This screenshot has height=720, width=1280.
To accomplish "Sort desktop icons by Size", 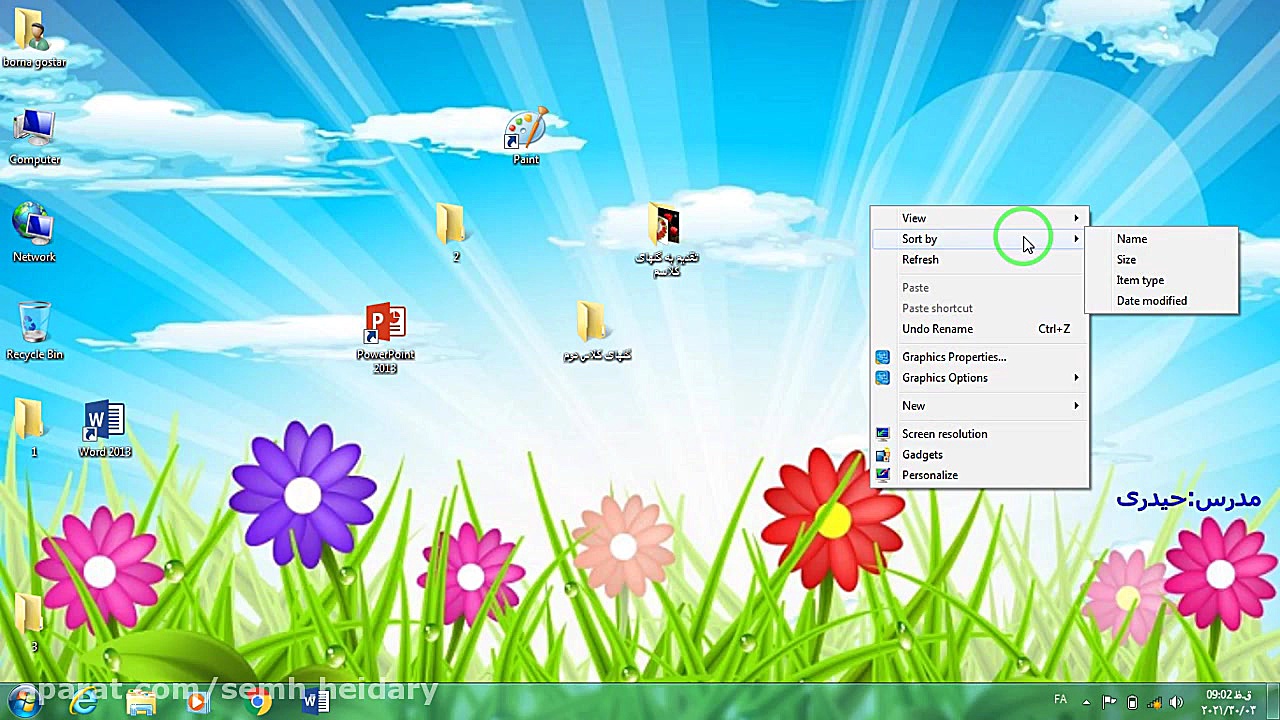I will [x=1162, y=260].
